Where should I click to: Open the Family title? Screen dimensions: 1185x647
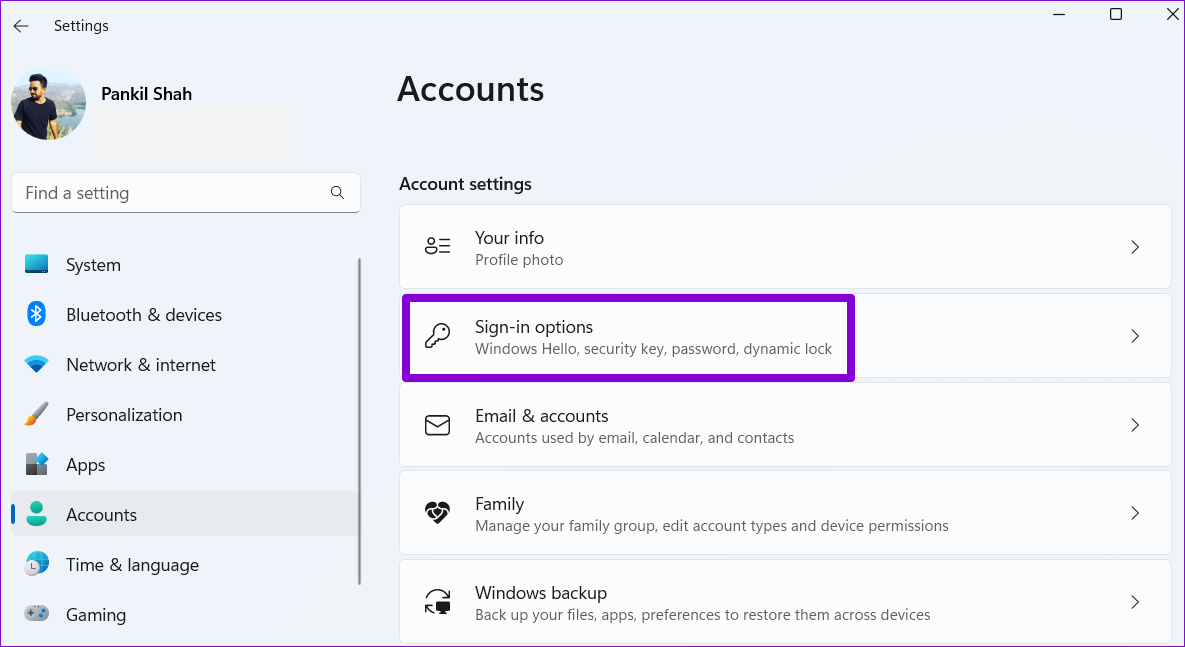(500, 504)
